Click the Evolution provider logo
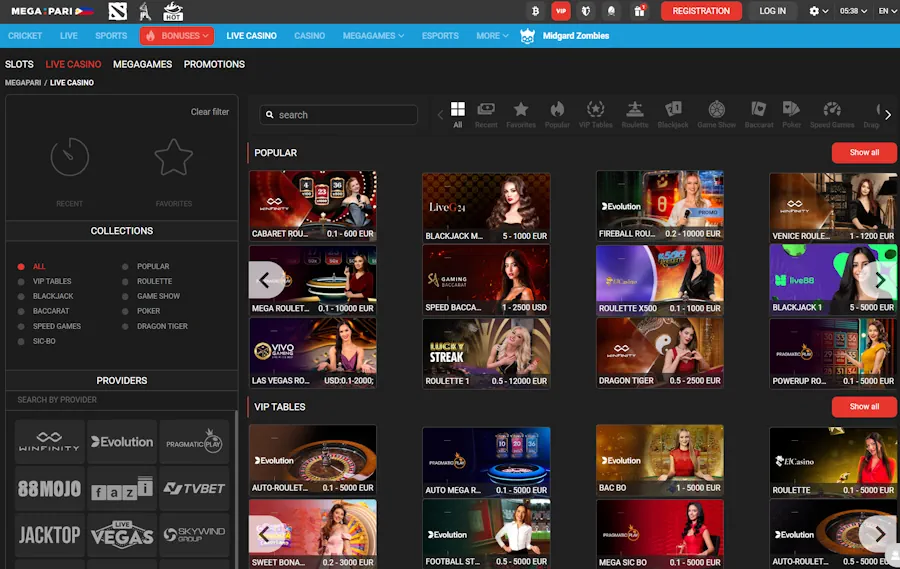900x569 pixels. tap(122, 442)
